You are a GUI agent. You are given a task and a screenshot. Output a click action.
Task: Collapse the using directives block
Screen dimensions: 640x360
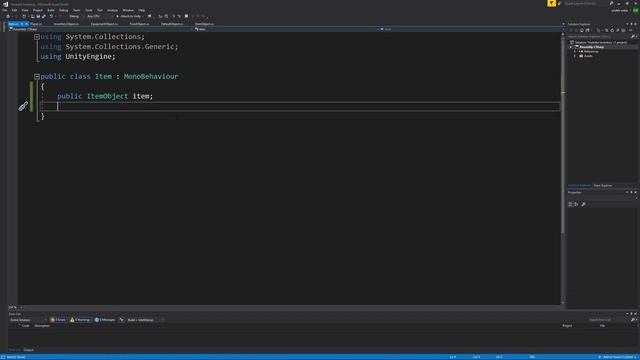[x=37, y=37]
